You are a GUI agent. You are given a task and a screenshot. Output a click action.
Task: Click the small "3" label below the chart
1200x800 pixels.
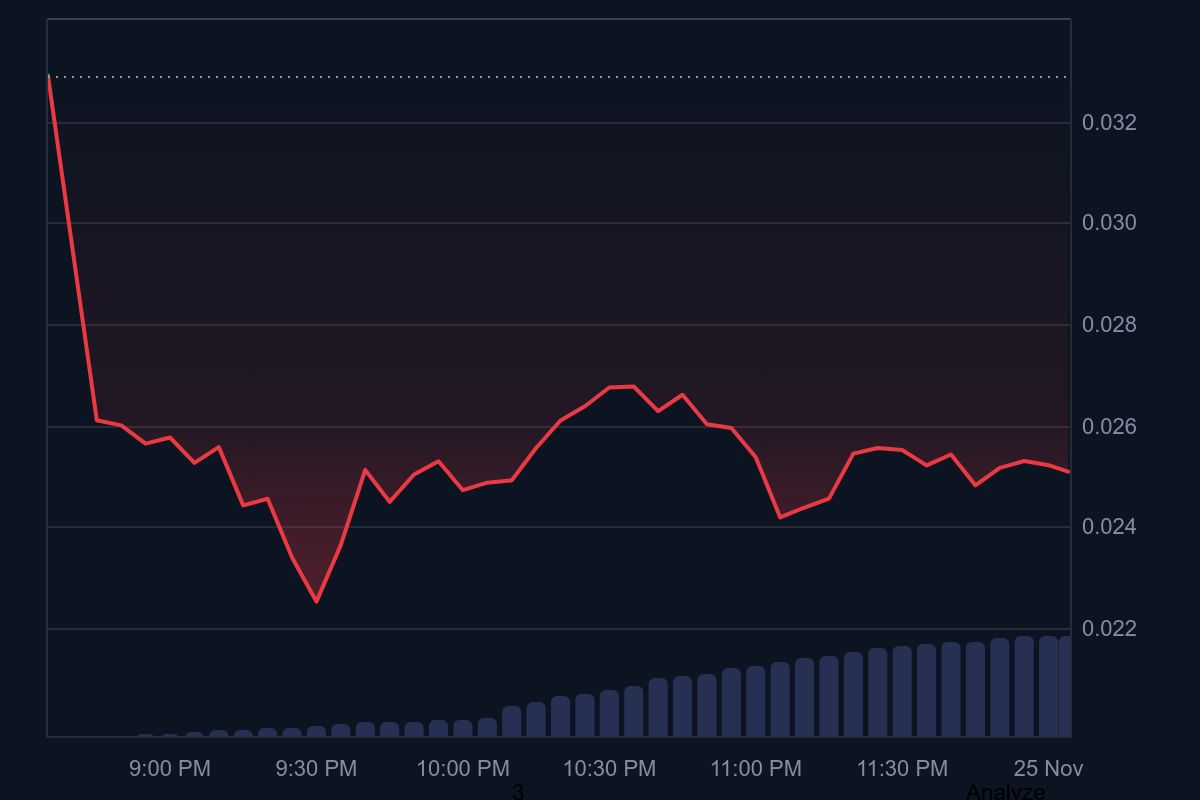[x=516, y=790]
